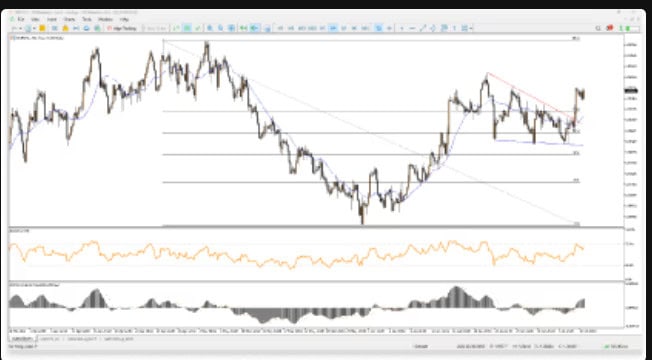Select the D1 timeframe button
The image size is (652, 360).
point(344,28)
